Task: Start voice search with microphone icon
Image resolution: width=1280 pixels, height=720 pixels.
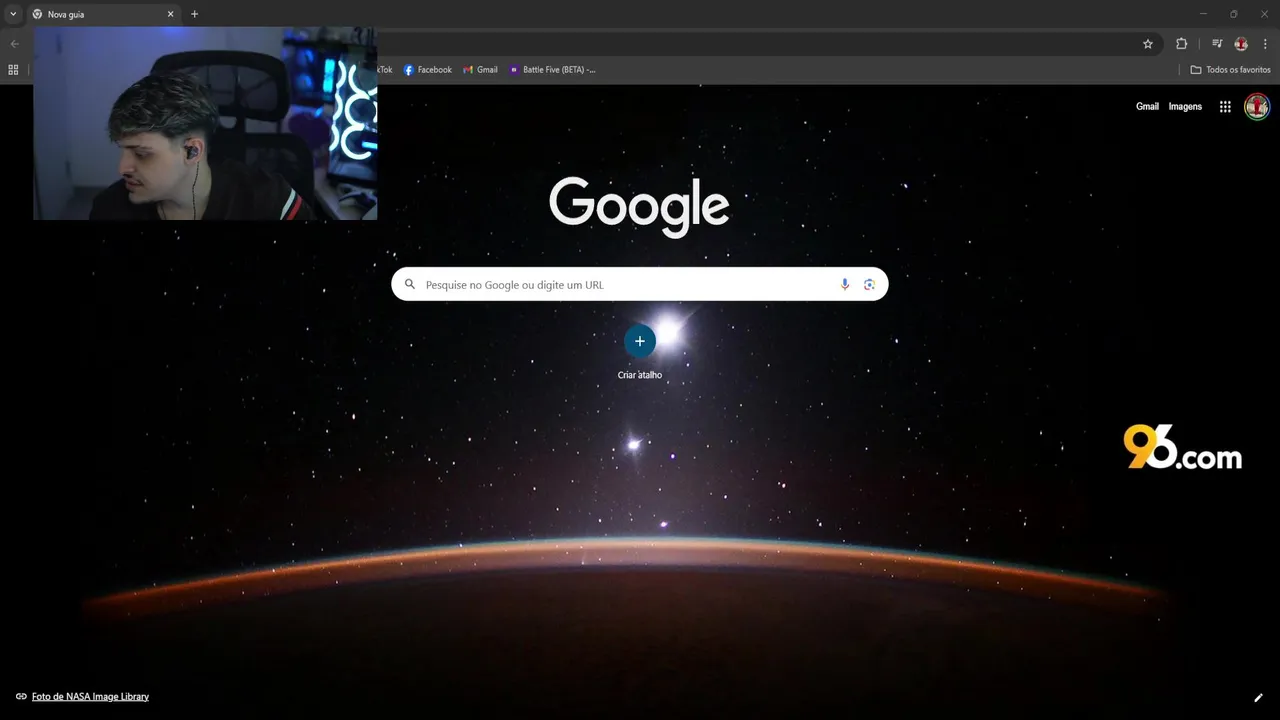Action: click(845, 285)
